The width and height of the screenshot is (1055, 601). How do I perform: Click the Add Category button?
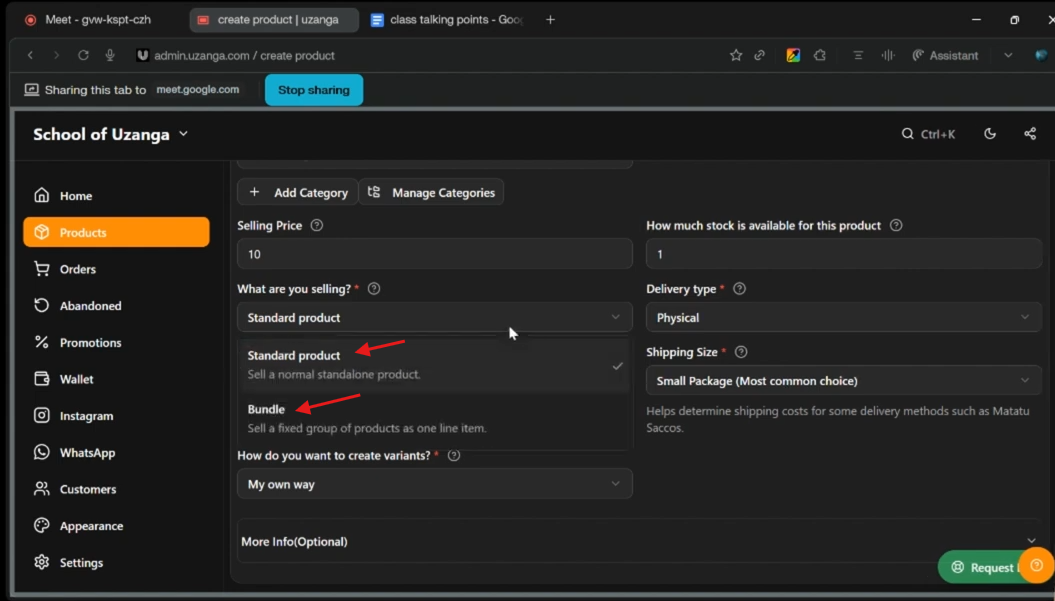(x=297, y=192)
